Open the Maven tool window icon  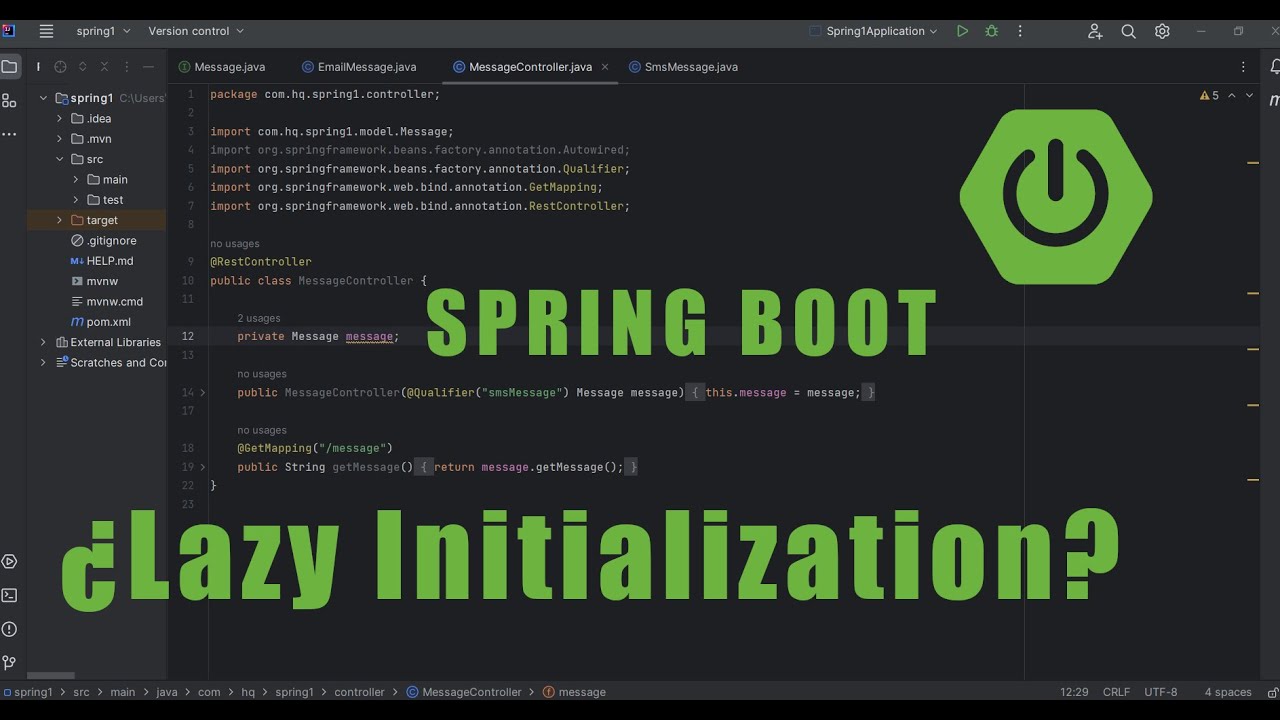tap(1275, 101)
